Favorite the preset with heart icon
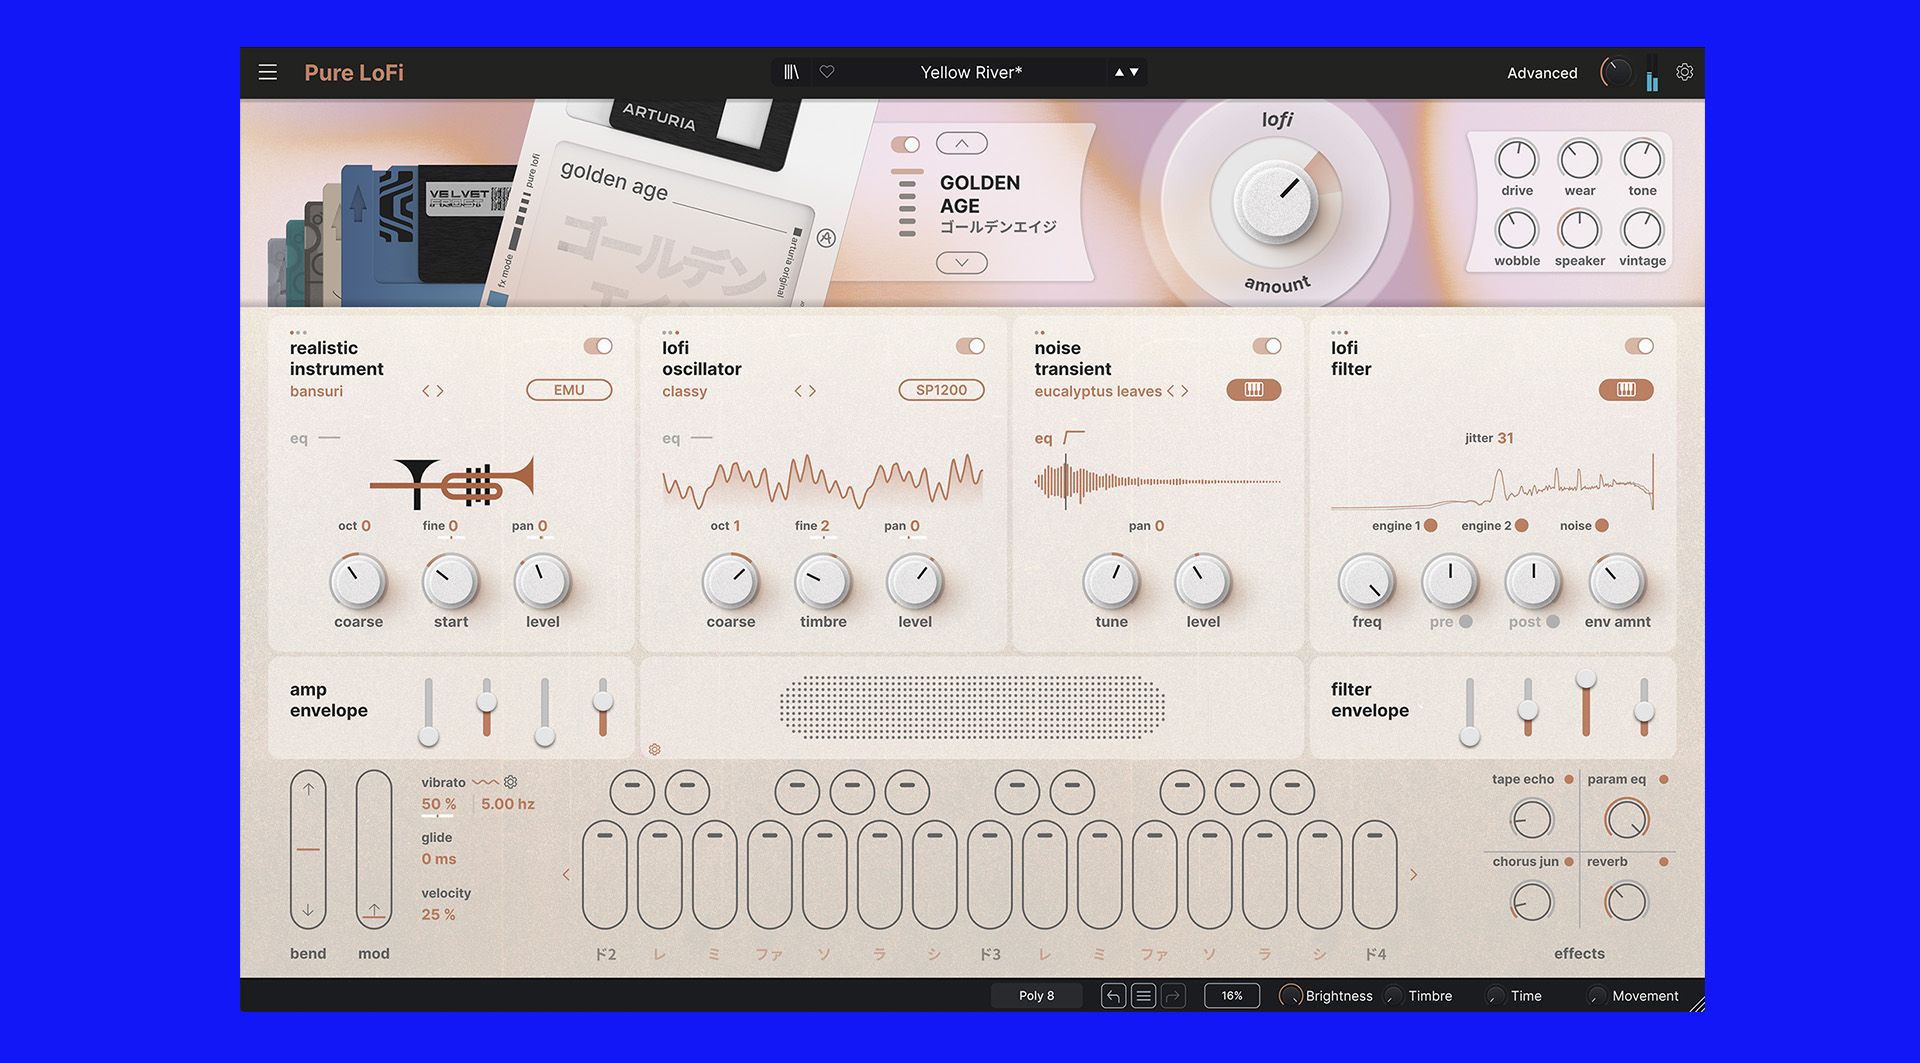The width and height of the screenshot is (1920, 1063). point(827,72)
